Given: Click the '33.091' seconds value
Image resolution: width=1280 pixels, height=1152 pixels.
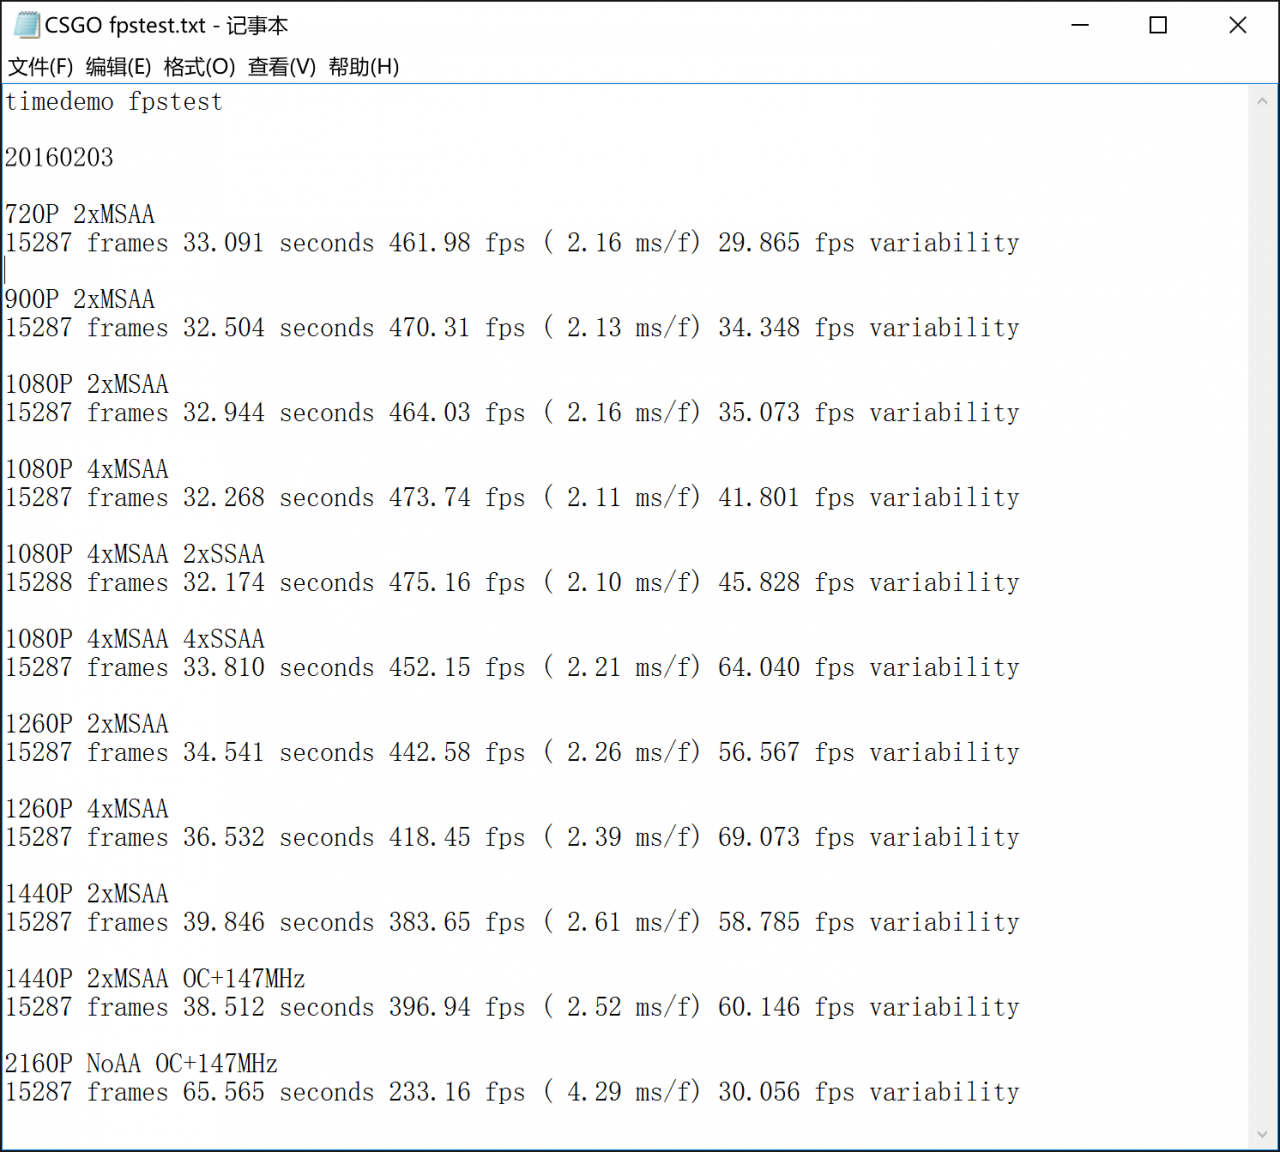Looking at the screenshot, I should coord(223,243).
